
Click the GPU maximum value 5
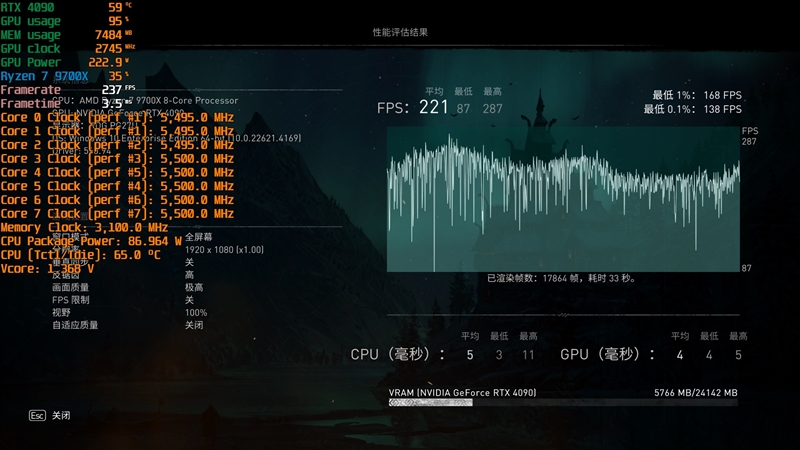(x=738, y=355)
